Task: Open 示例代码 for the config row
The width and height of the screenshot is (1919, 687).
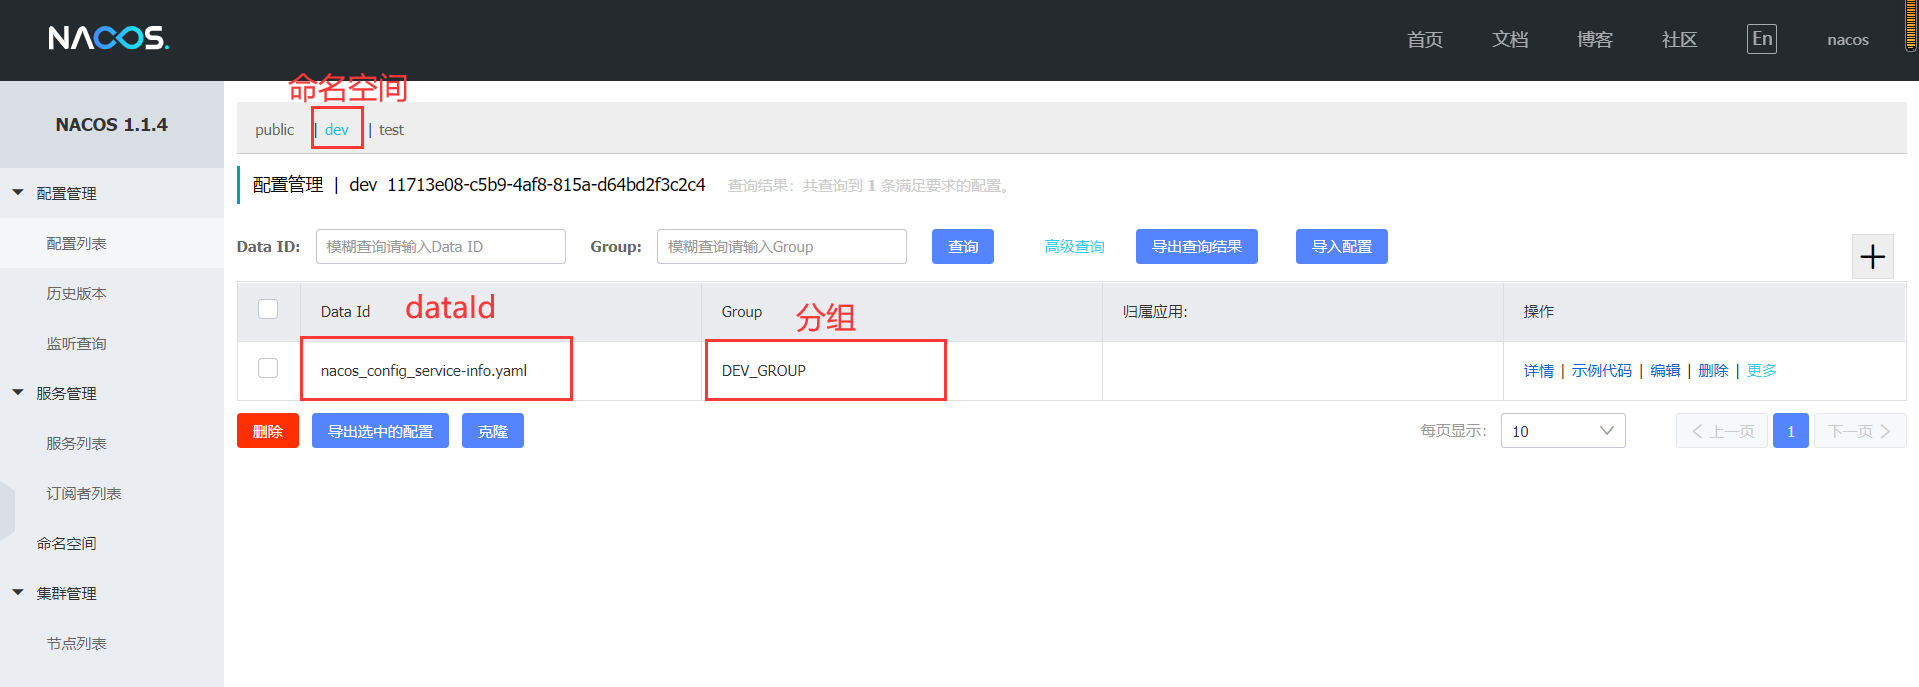Action: point(1601,371)
